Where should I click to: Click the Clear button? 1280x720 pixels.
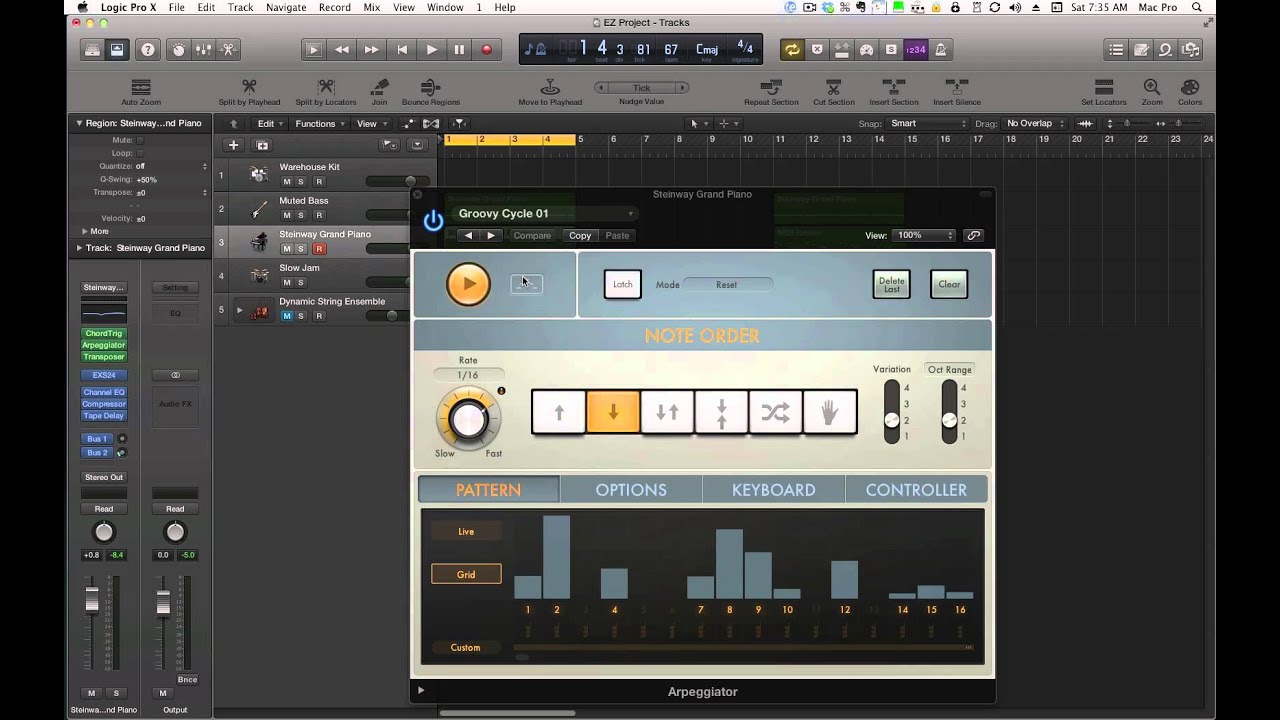[x=949, y=284]
